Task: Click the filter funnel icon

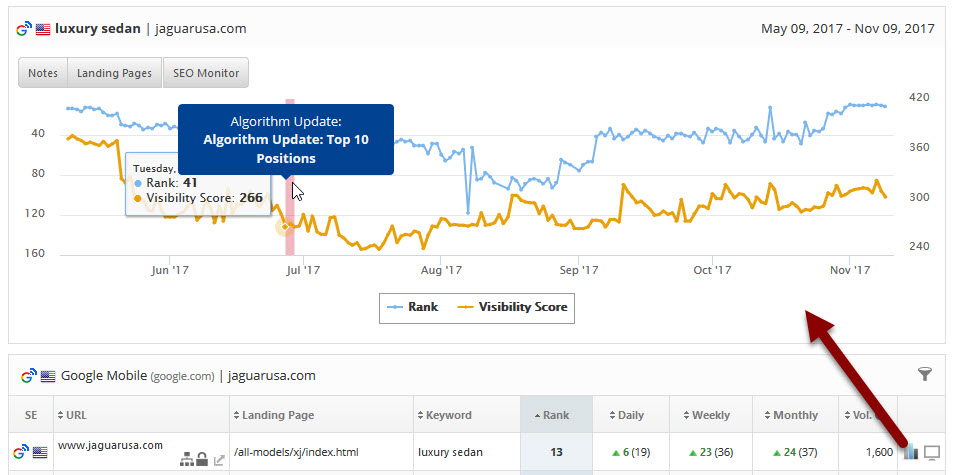Action: 924,374
